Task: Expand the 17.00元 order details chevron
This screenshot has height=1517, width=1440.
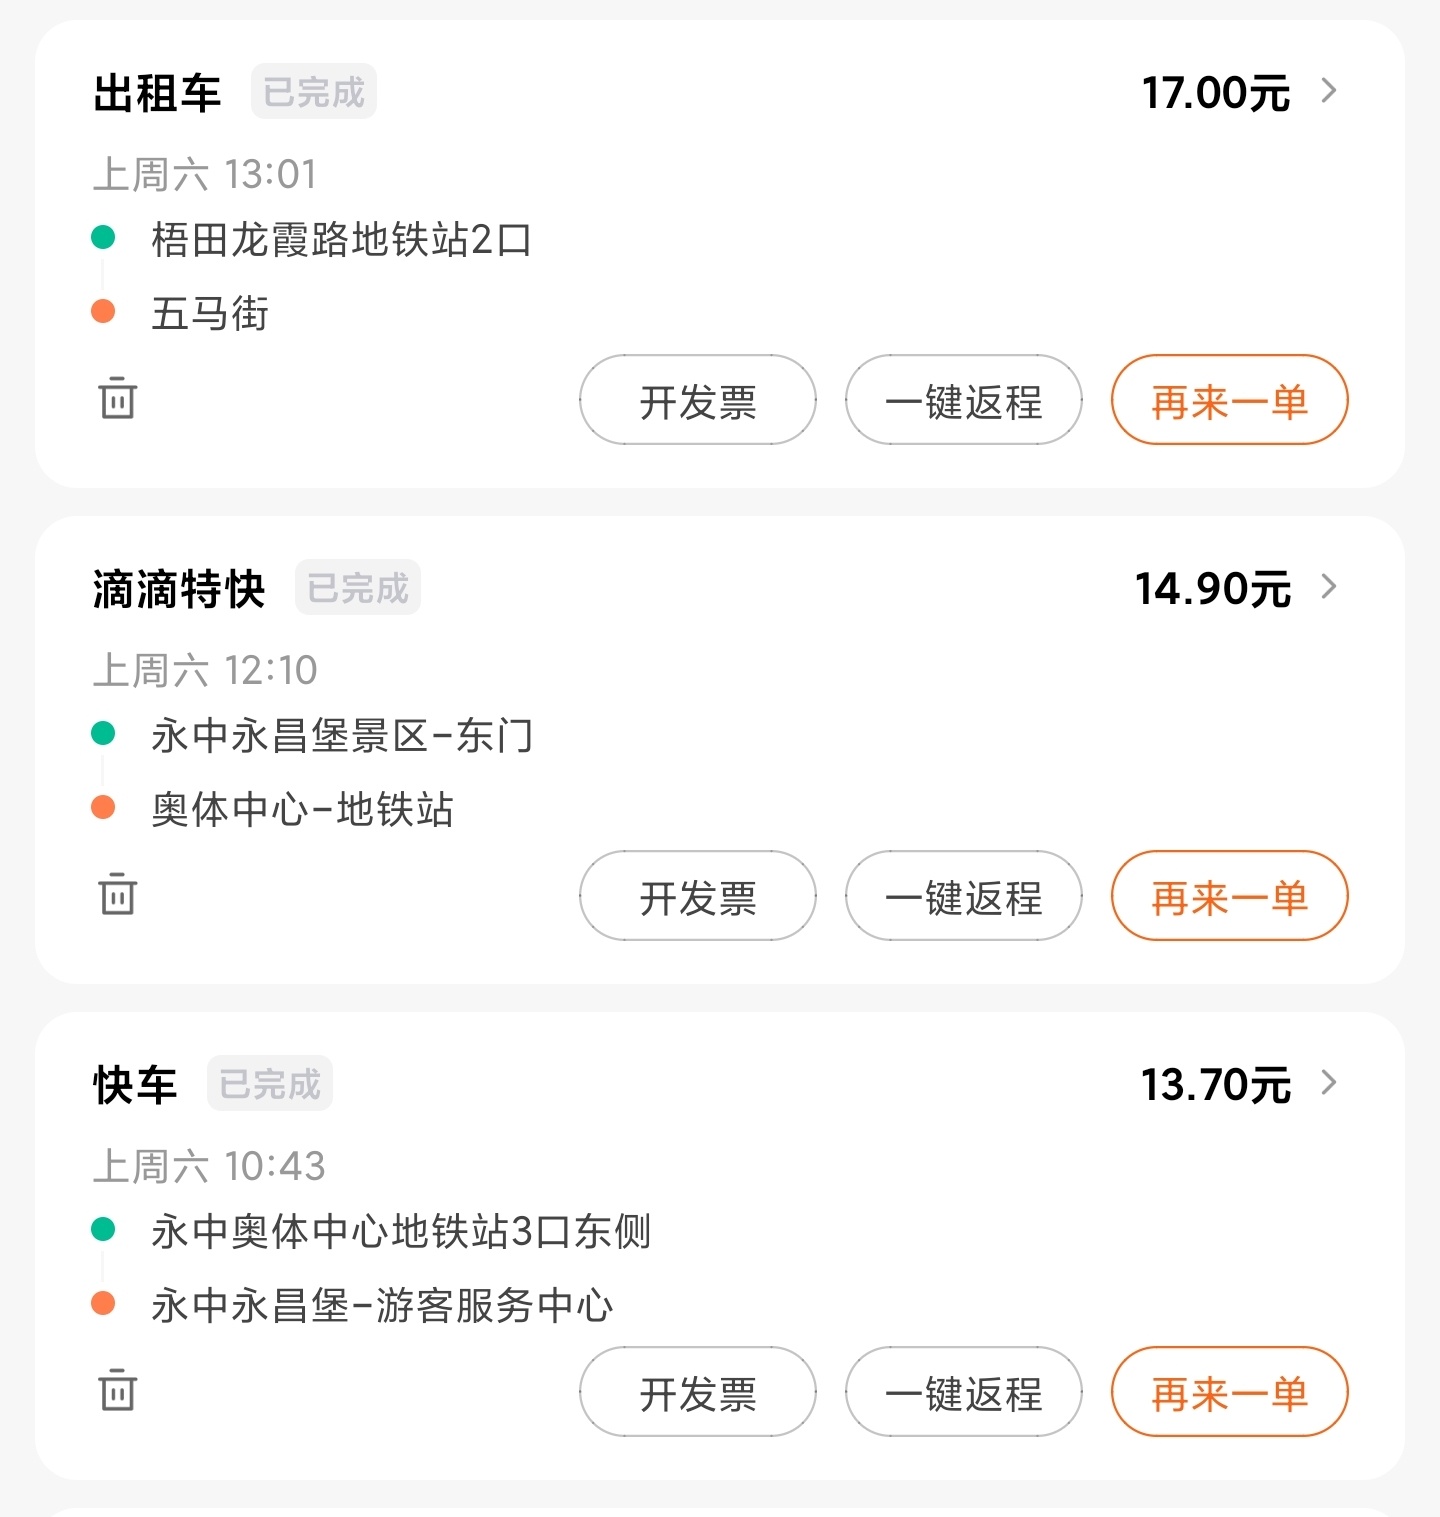Action: (x=1329, y=91)
